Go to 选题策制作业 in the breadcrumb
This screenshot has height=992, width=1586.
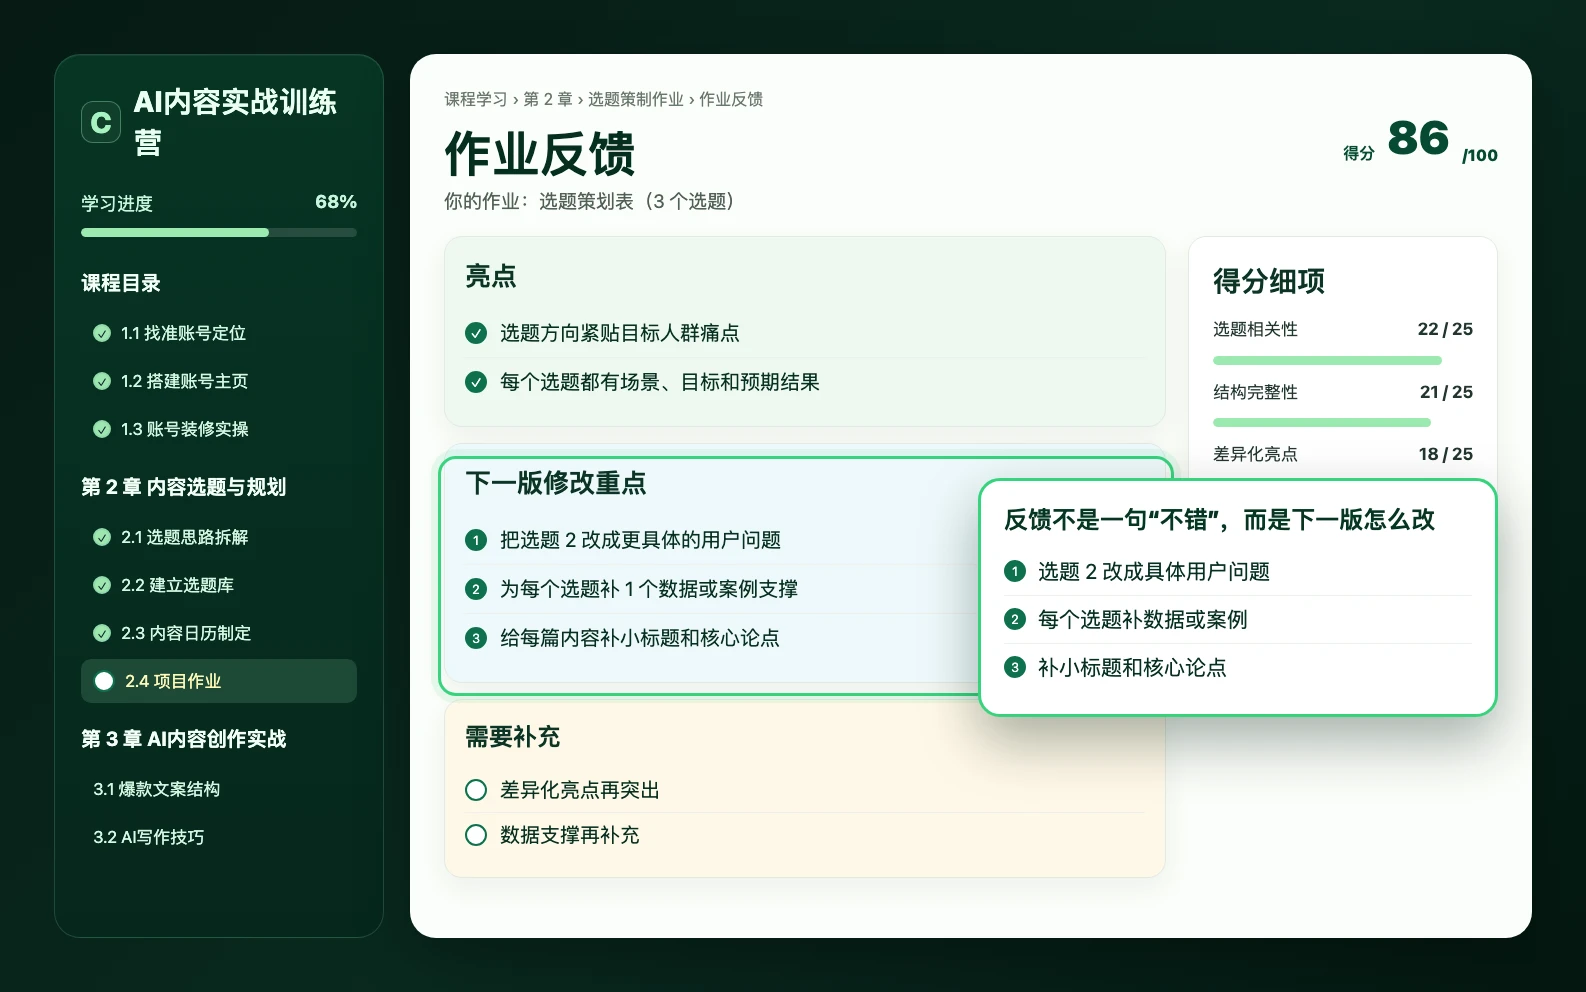pos(636,99)
